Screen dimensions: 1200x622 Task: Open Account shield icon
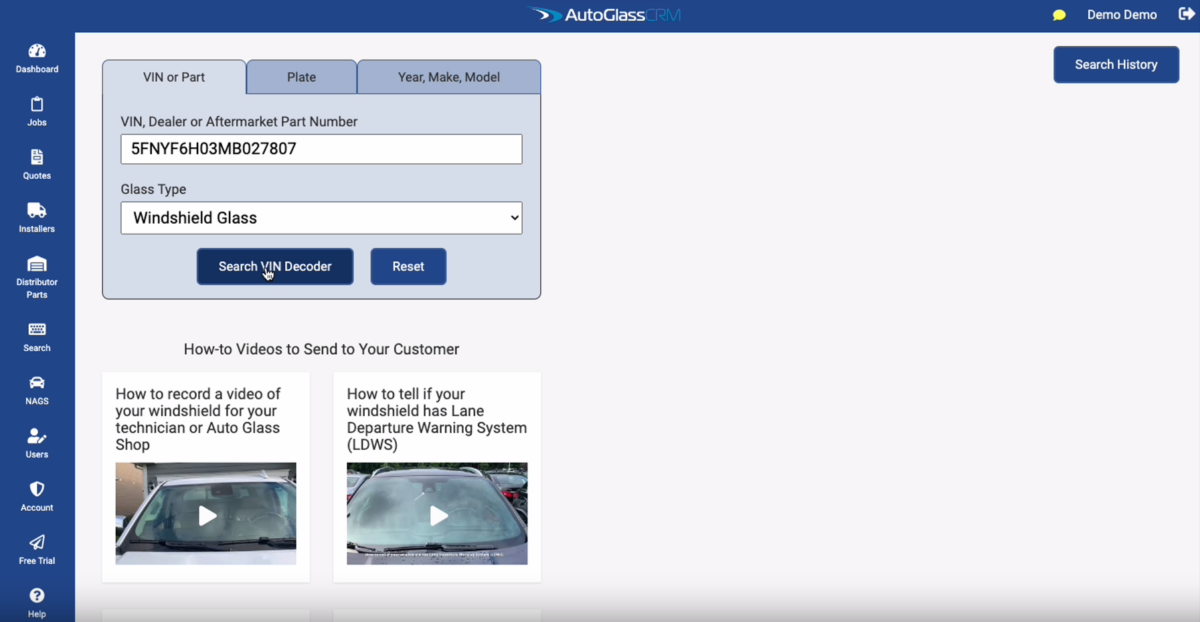tap(37, 490)
